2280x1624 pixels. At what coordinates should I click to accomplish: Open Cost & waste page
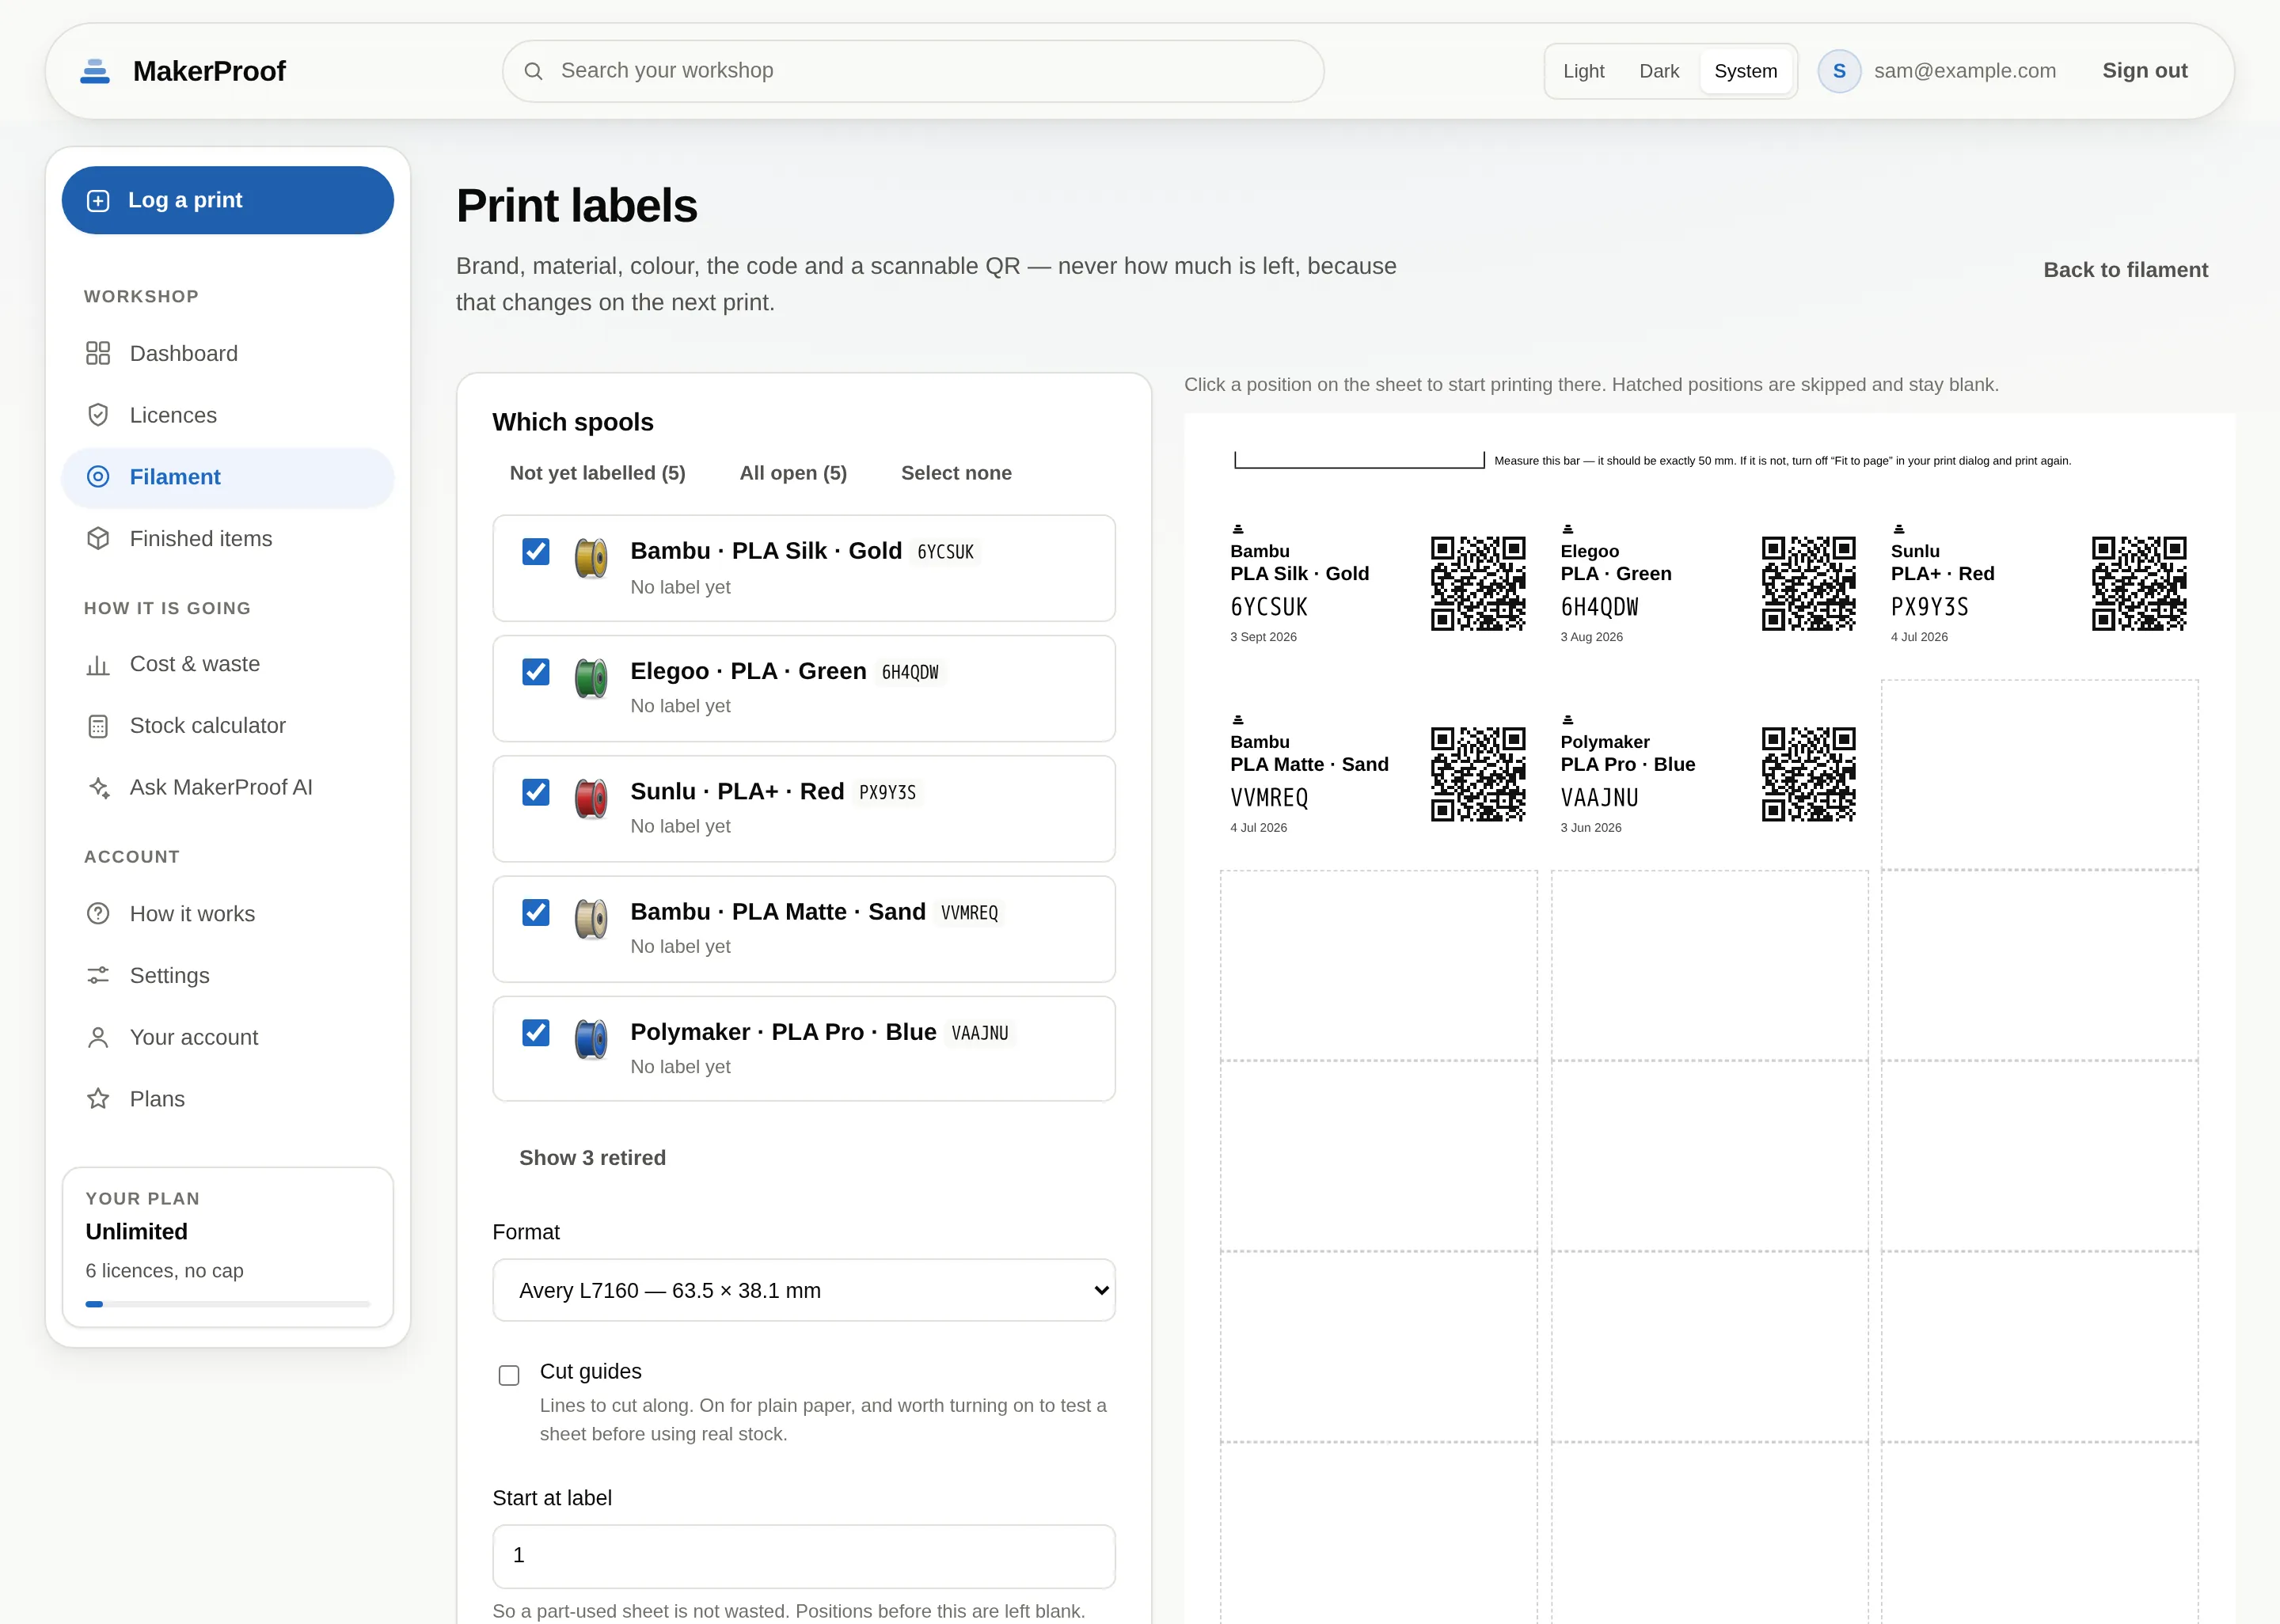[x=227, y=664]
